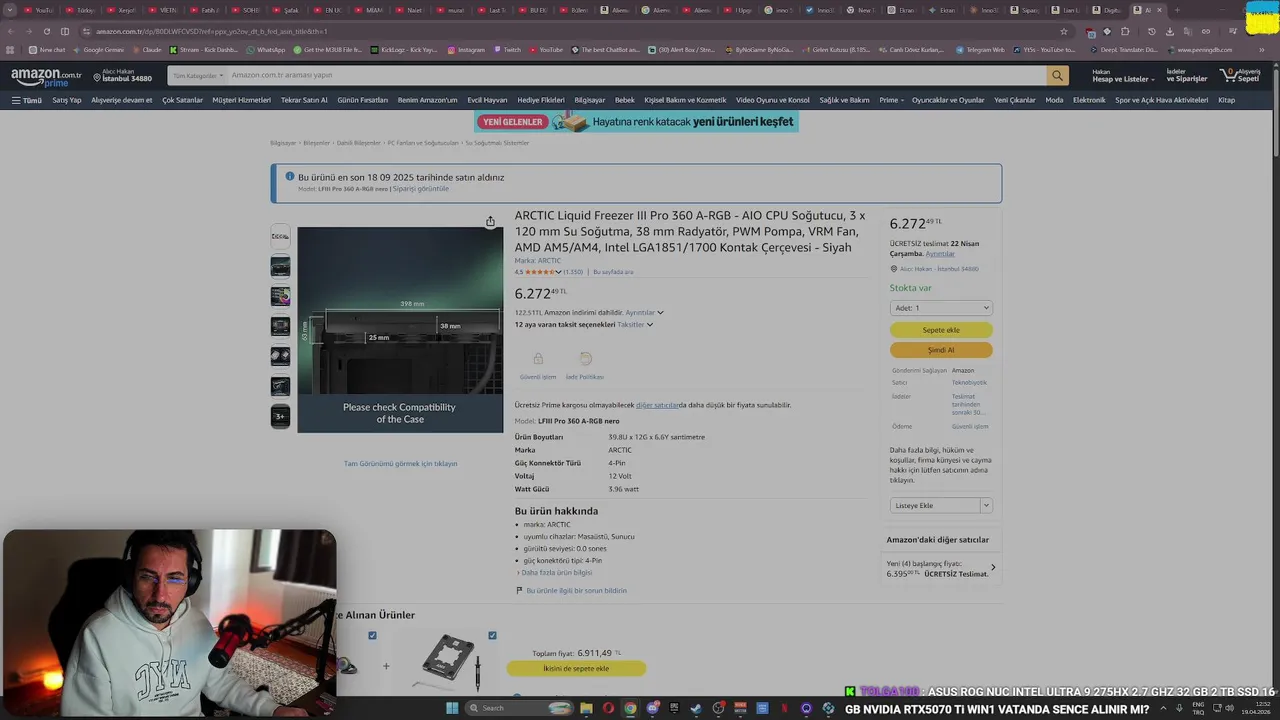
Task: Open the Adet quantity dropdown
Action: click(941, 308)
